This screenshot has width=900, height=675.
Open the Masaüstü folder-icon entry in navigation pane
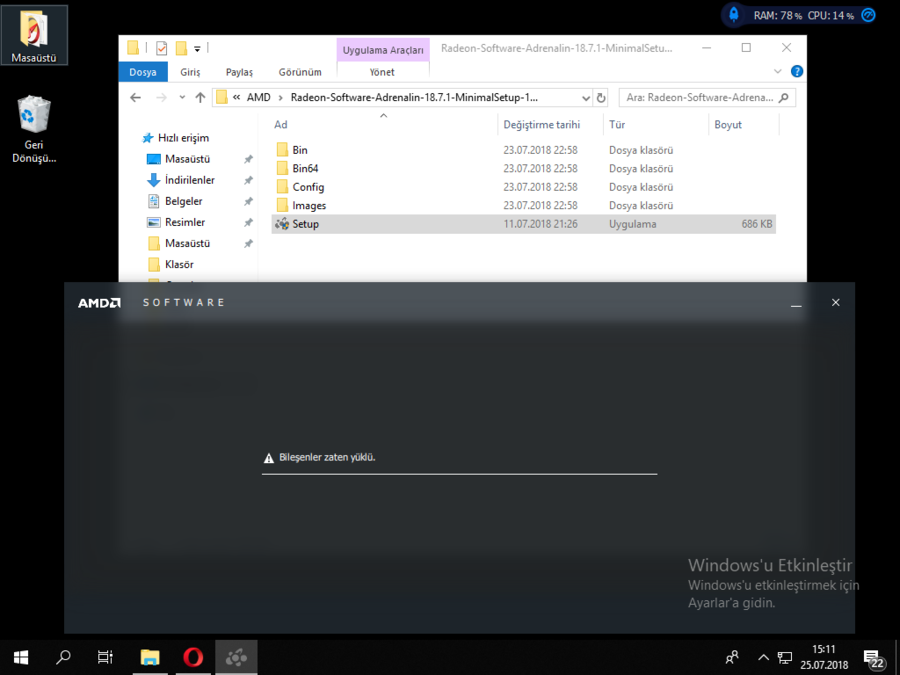[180, 243]
